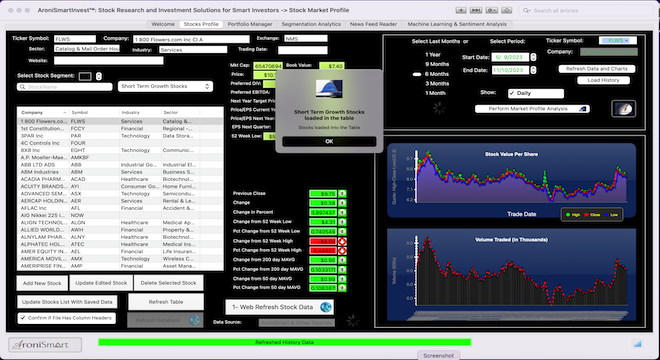Open Machine Learning & Sentiment Analysis tab
This screenshot has height=360, width=660.
tap(457, 24)
